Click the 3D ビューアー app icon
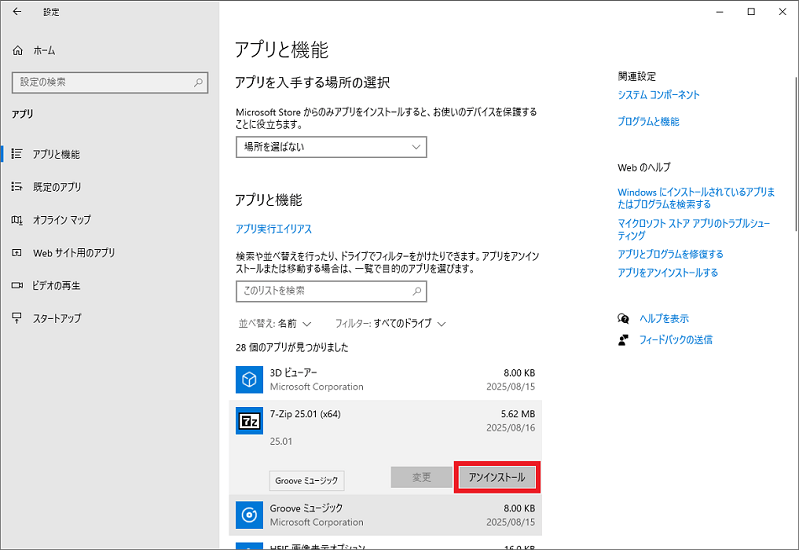 coord(248,379)
